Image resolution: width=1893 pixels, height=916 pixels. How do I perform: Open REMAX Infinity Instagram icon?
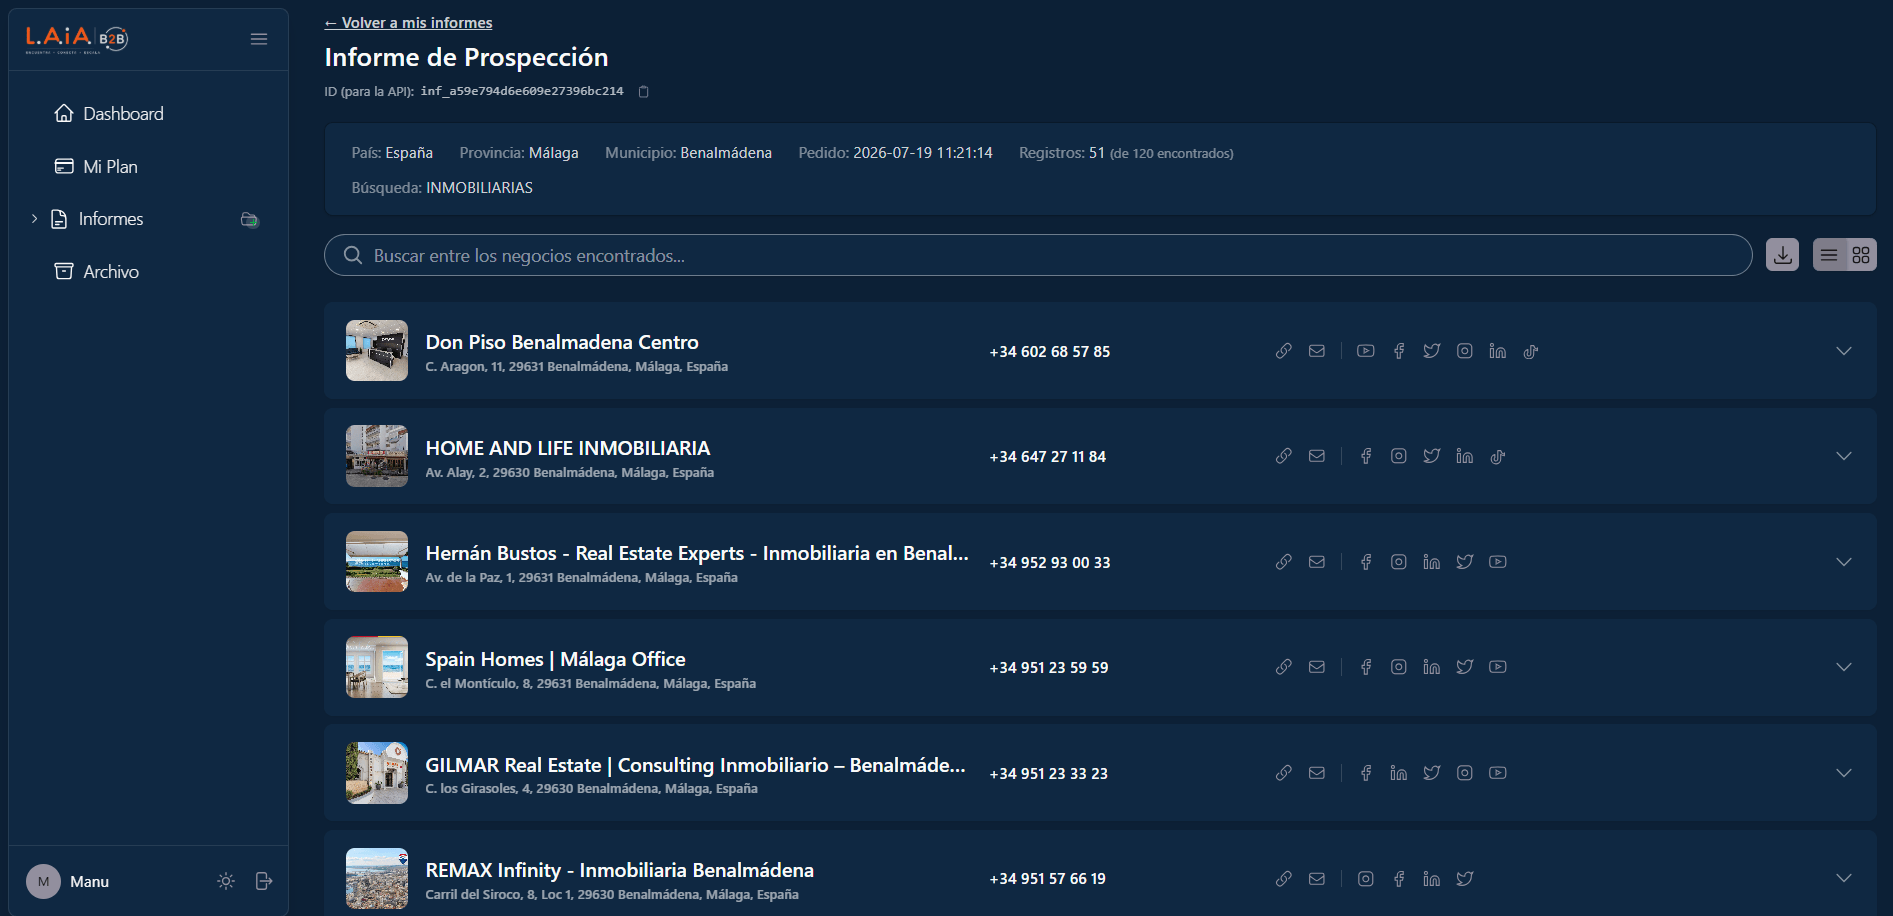(x=1366, y=878)
